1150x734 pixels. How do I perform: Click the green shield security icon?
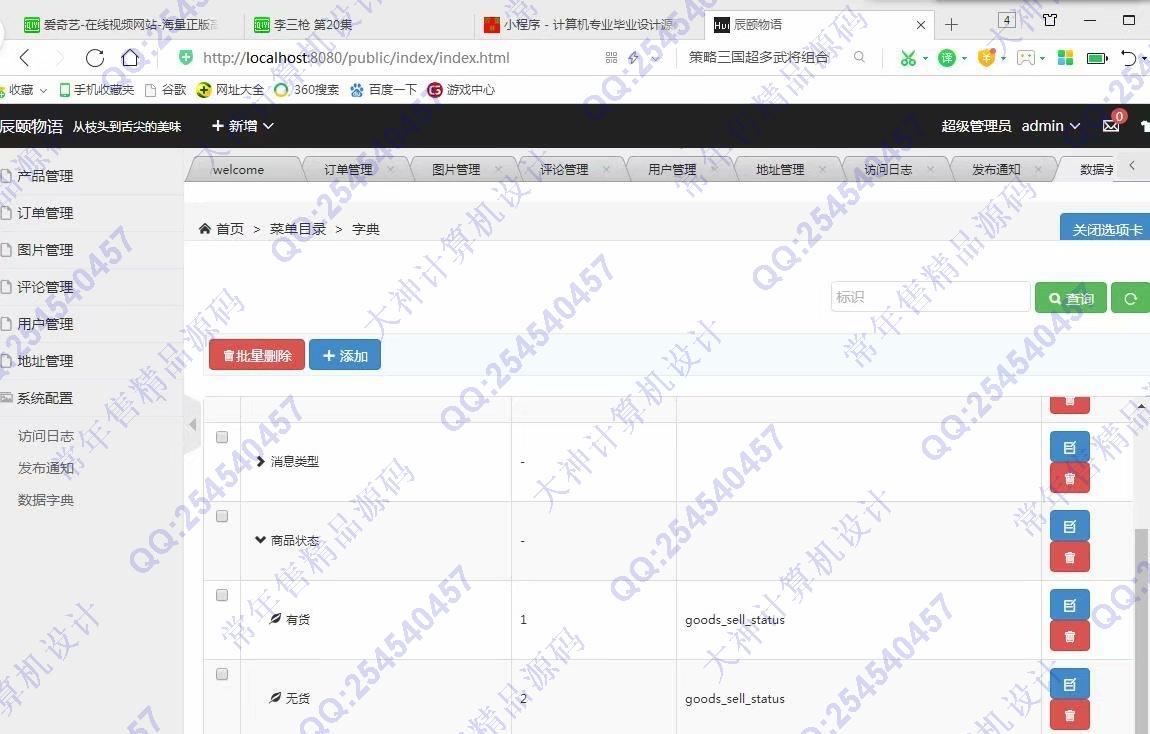click(x=186, y=57)
